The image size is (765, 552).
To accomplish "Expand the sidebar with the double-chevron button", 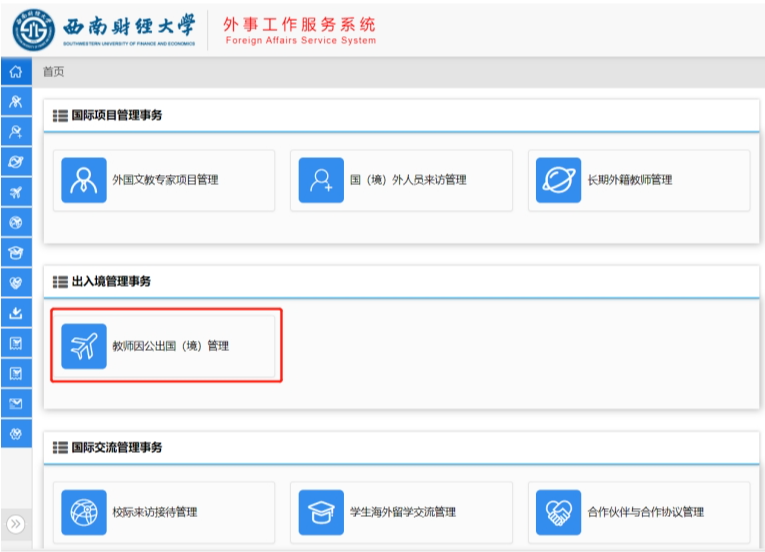I will pyautogui.click(x=16, y=524).
